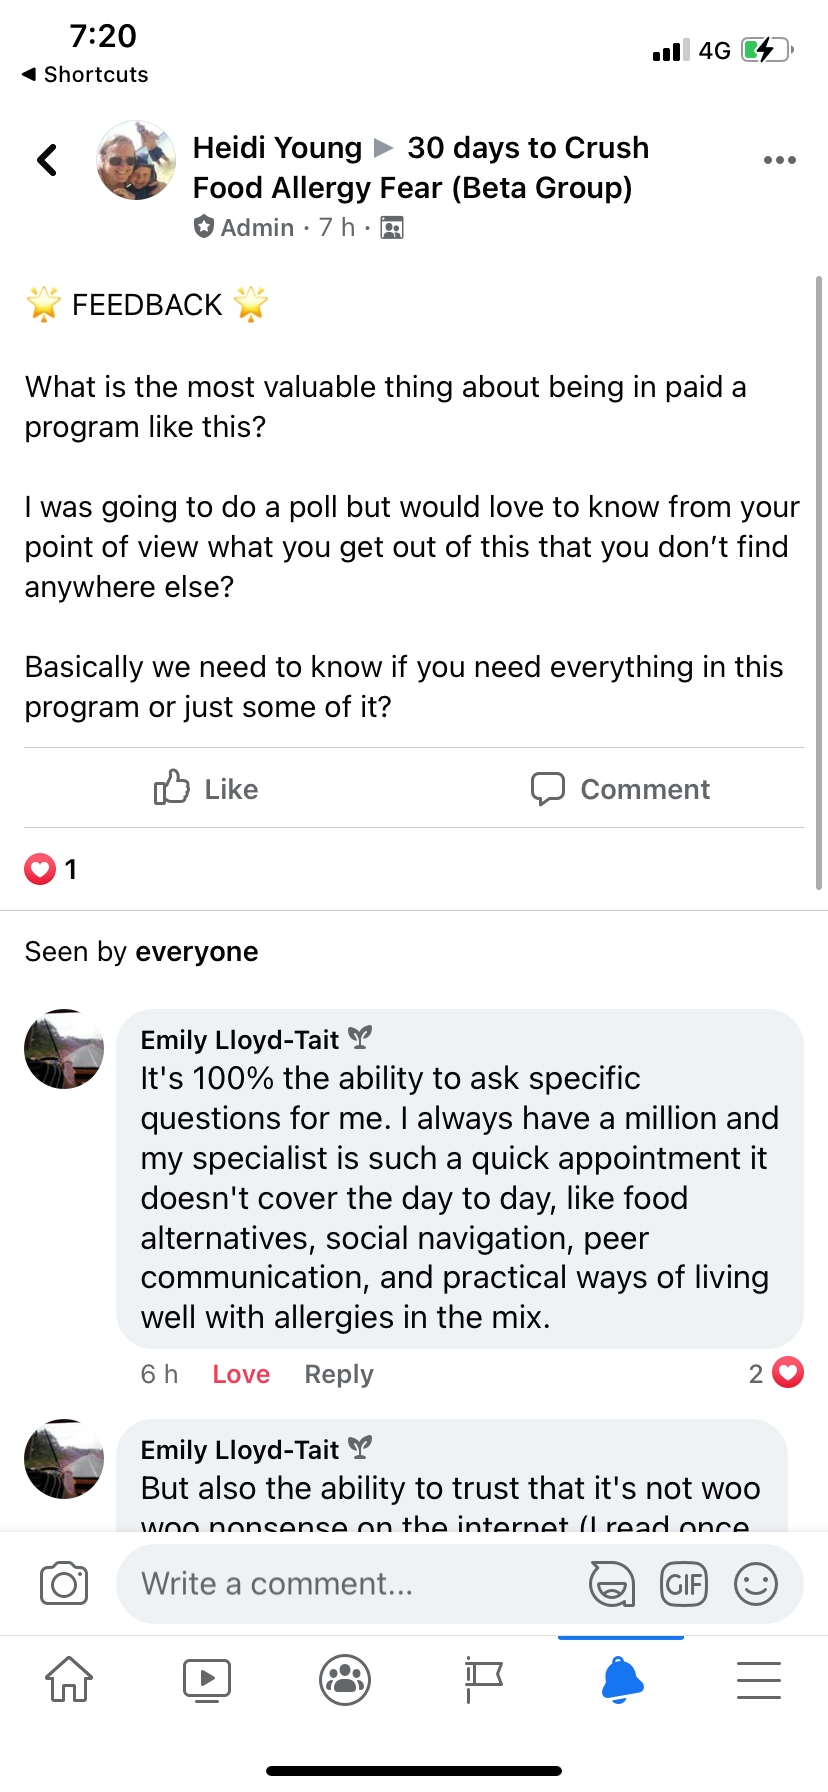The width and height of the screenshot is (828, 1792).
Task: Open the sticker picker icon
Action: click(x=611, y=1584)
